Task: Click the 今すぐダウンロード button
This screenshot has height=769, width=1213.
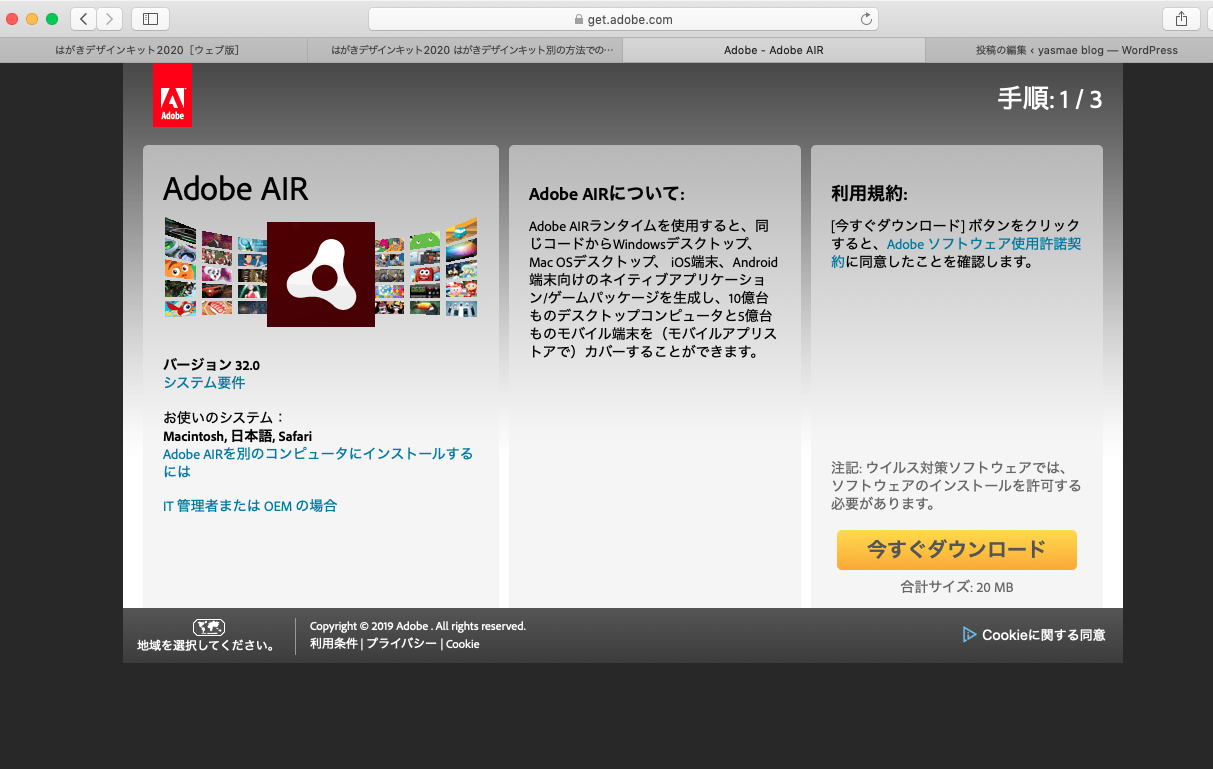Action: tap(956, 550)
